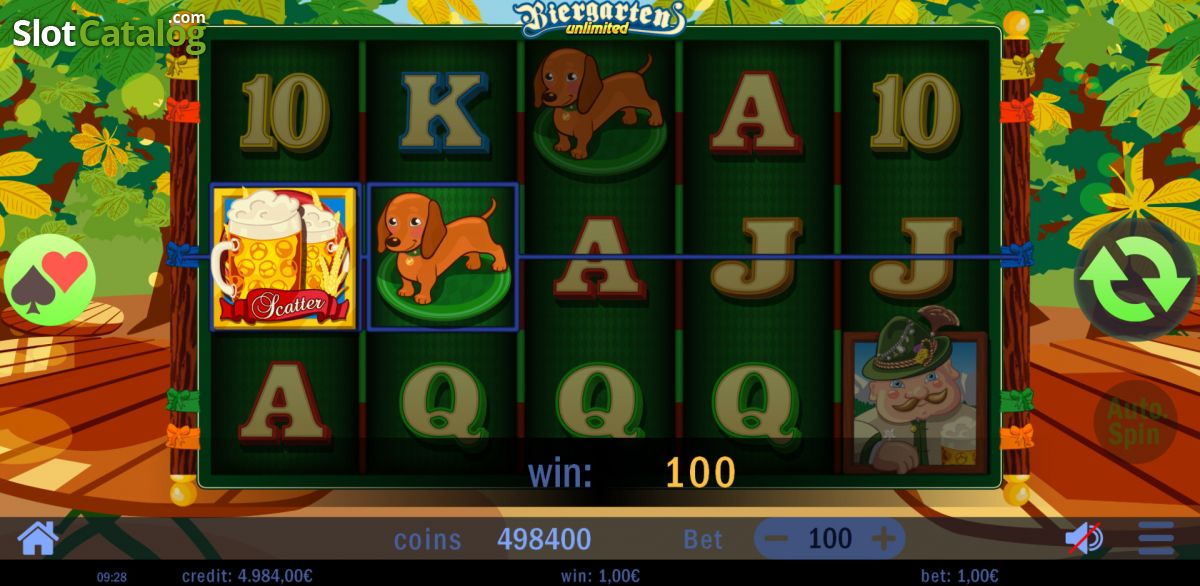The image size is (1200, 586).
Task: Click the beer mugs Scatter symbol
Action: pos(285,257)
